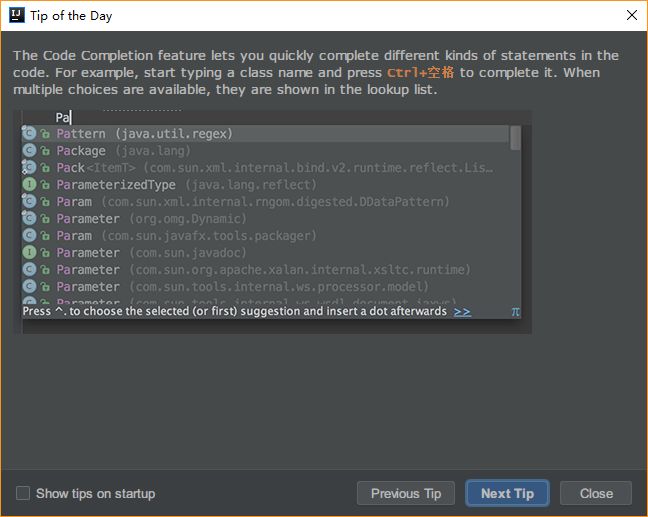This screenshot has height=517, width=648.
Task: Select Pattern (java.util.regex) suggestion
Action: pyautogui.click(x=144, y=134)
